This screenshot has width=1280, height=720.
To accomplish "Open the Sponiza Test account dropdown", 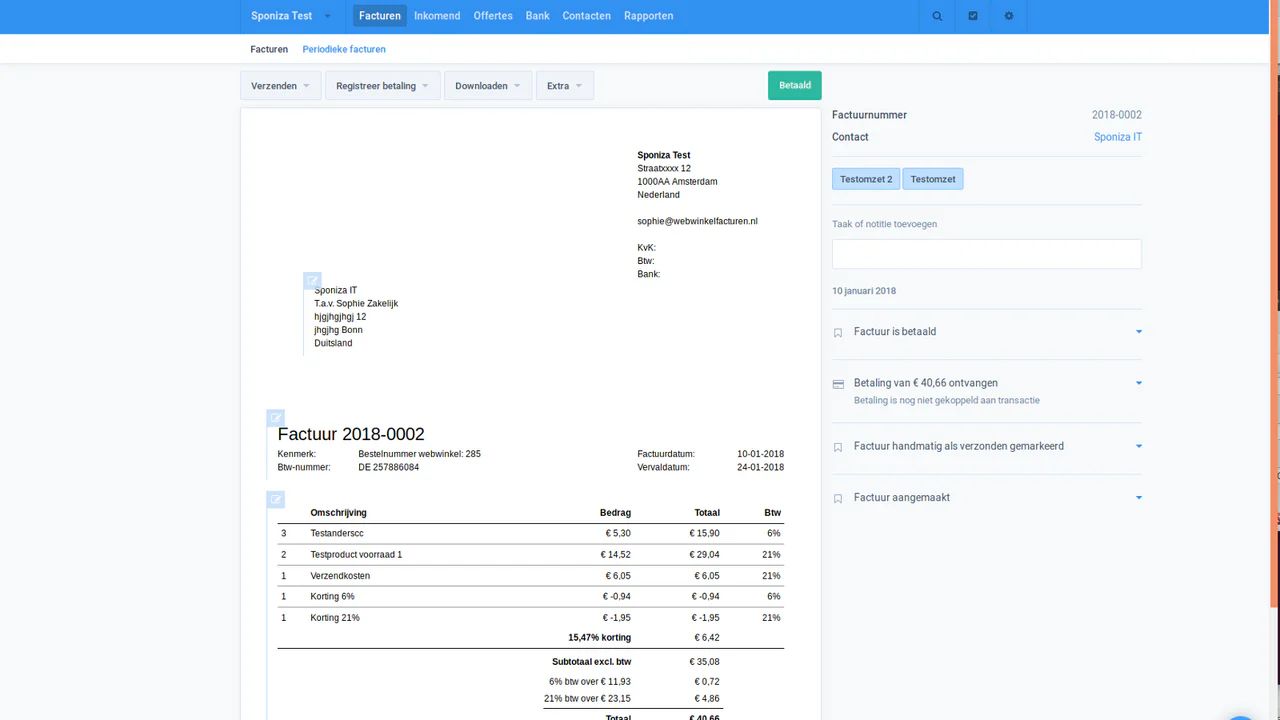I will tap(291, 16).
